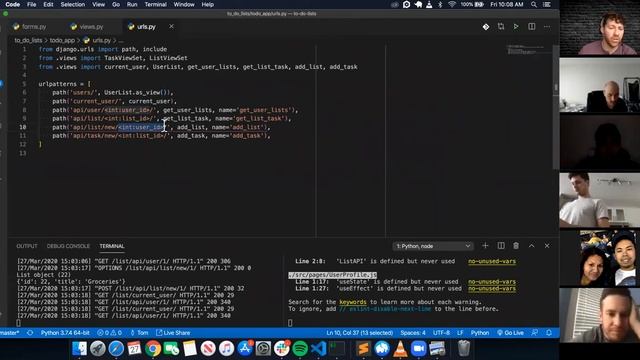The width and height of the screenshot is (640, 360).
Task: Click the first no-unused-vars link in terminal
Action: click(x=492, y=261)
